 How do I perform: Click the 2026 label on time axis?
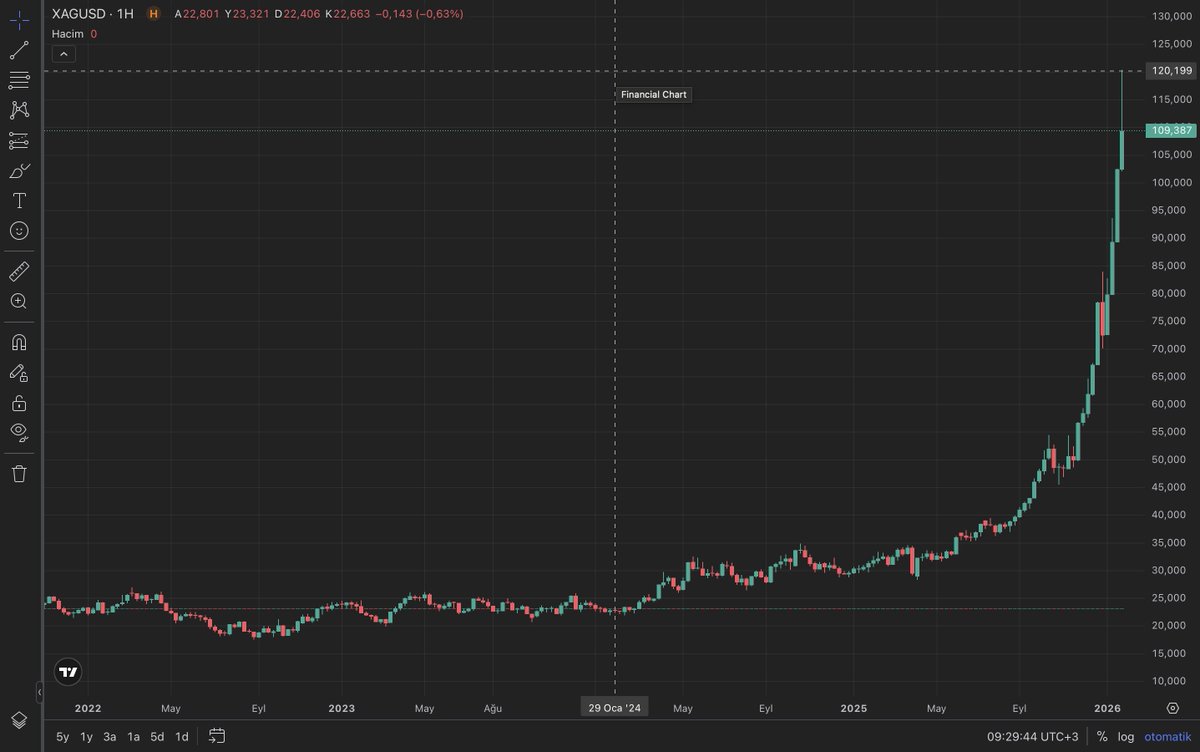click(1107, 708)
